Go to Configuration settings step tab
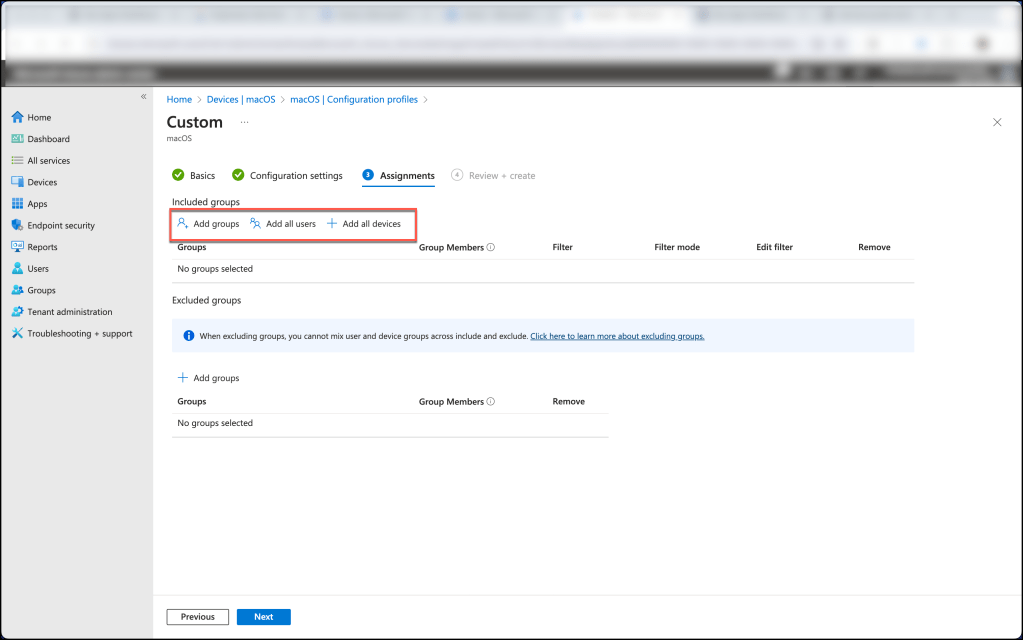Image resolution: width=1023 pixels, height=640 pixels. (x=288, y=176)
